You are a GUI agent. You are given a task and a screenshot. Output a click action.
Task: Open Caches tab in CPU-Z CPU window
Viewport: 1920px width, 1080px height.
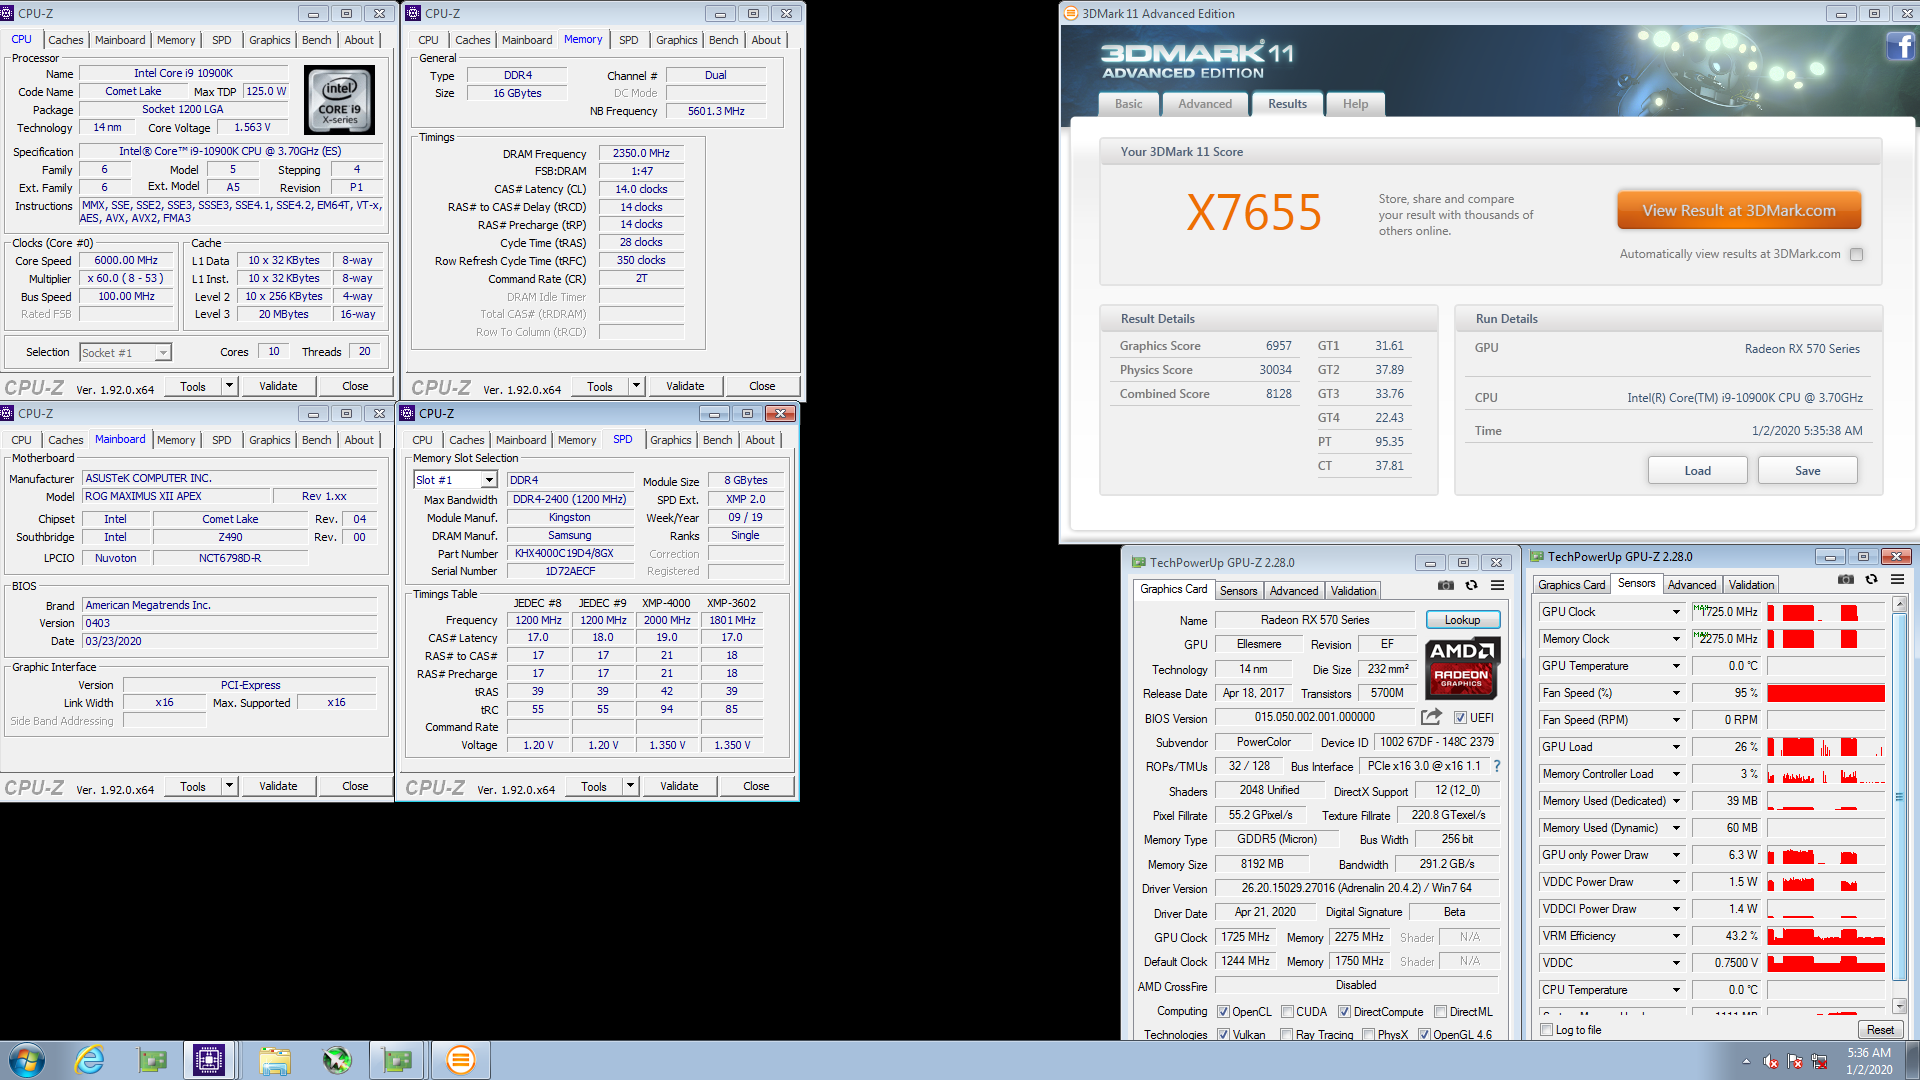pos(66,40)
